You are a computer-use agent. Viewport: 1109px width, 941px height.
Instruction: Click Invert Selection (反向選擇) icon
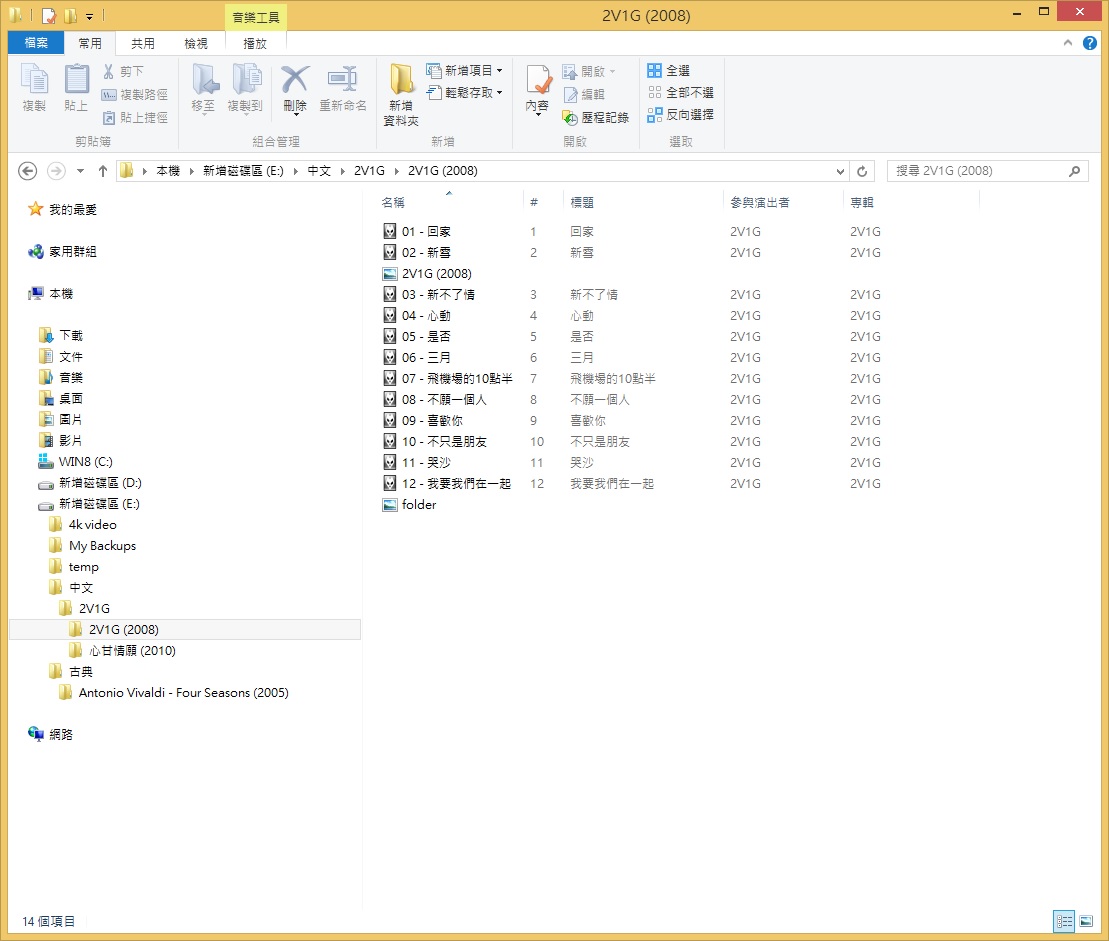655,115
